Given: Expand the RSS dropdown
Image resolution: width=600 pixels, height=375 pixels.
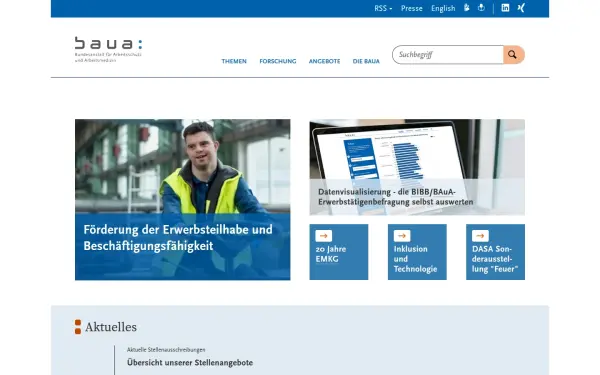Looking at the screenshot, I should pyautogui.click(x=383, y=8).
